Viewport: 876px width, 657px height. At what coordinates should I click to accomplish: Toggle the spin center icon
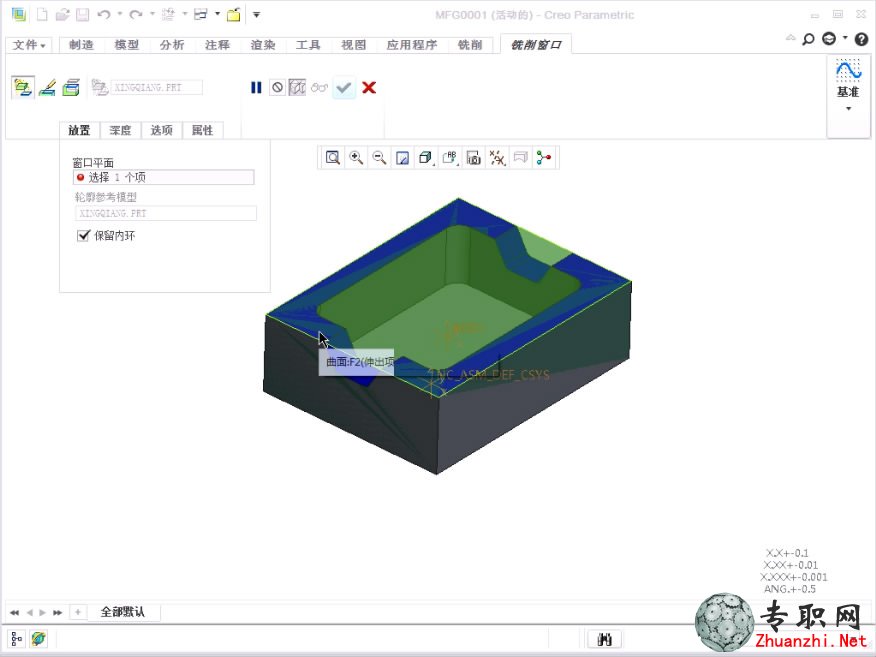click(544, 158)
